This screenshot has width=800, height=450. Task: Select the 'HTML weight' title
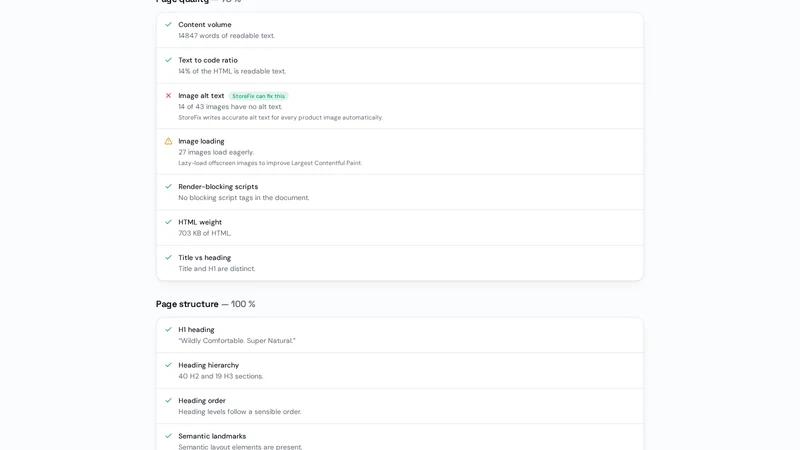(200, 222)
